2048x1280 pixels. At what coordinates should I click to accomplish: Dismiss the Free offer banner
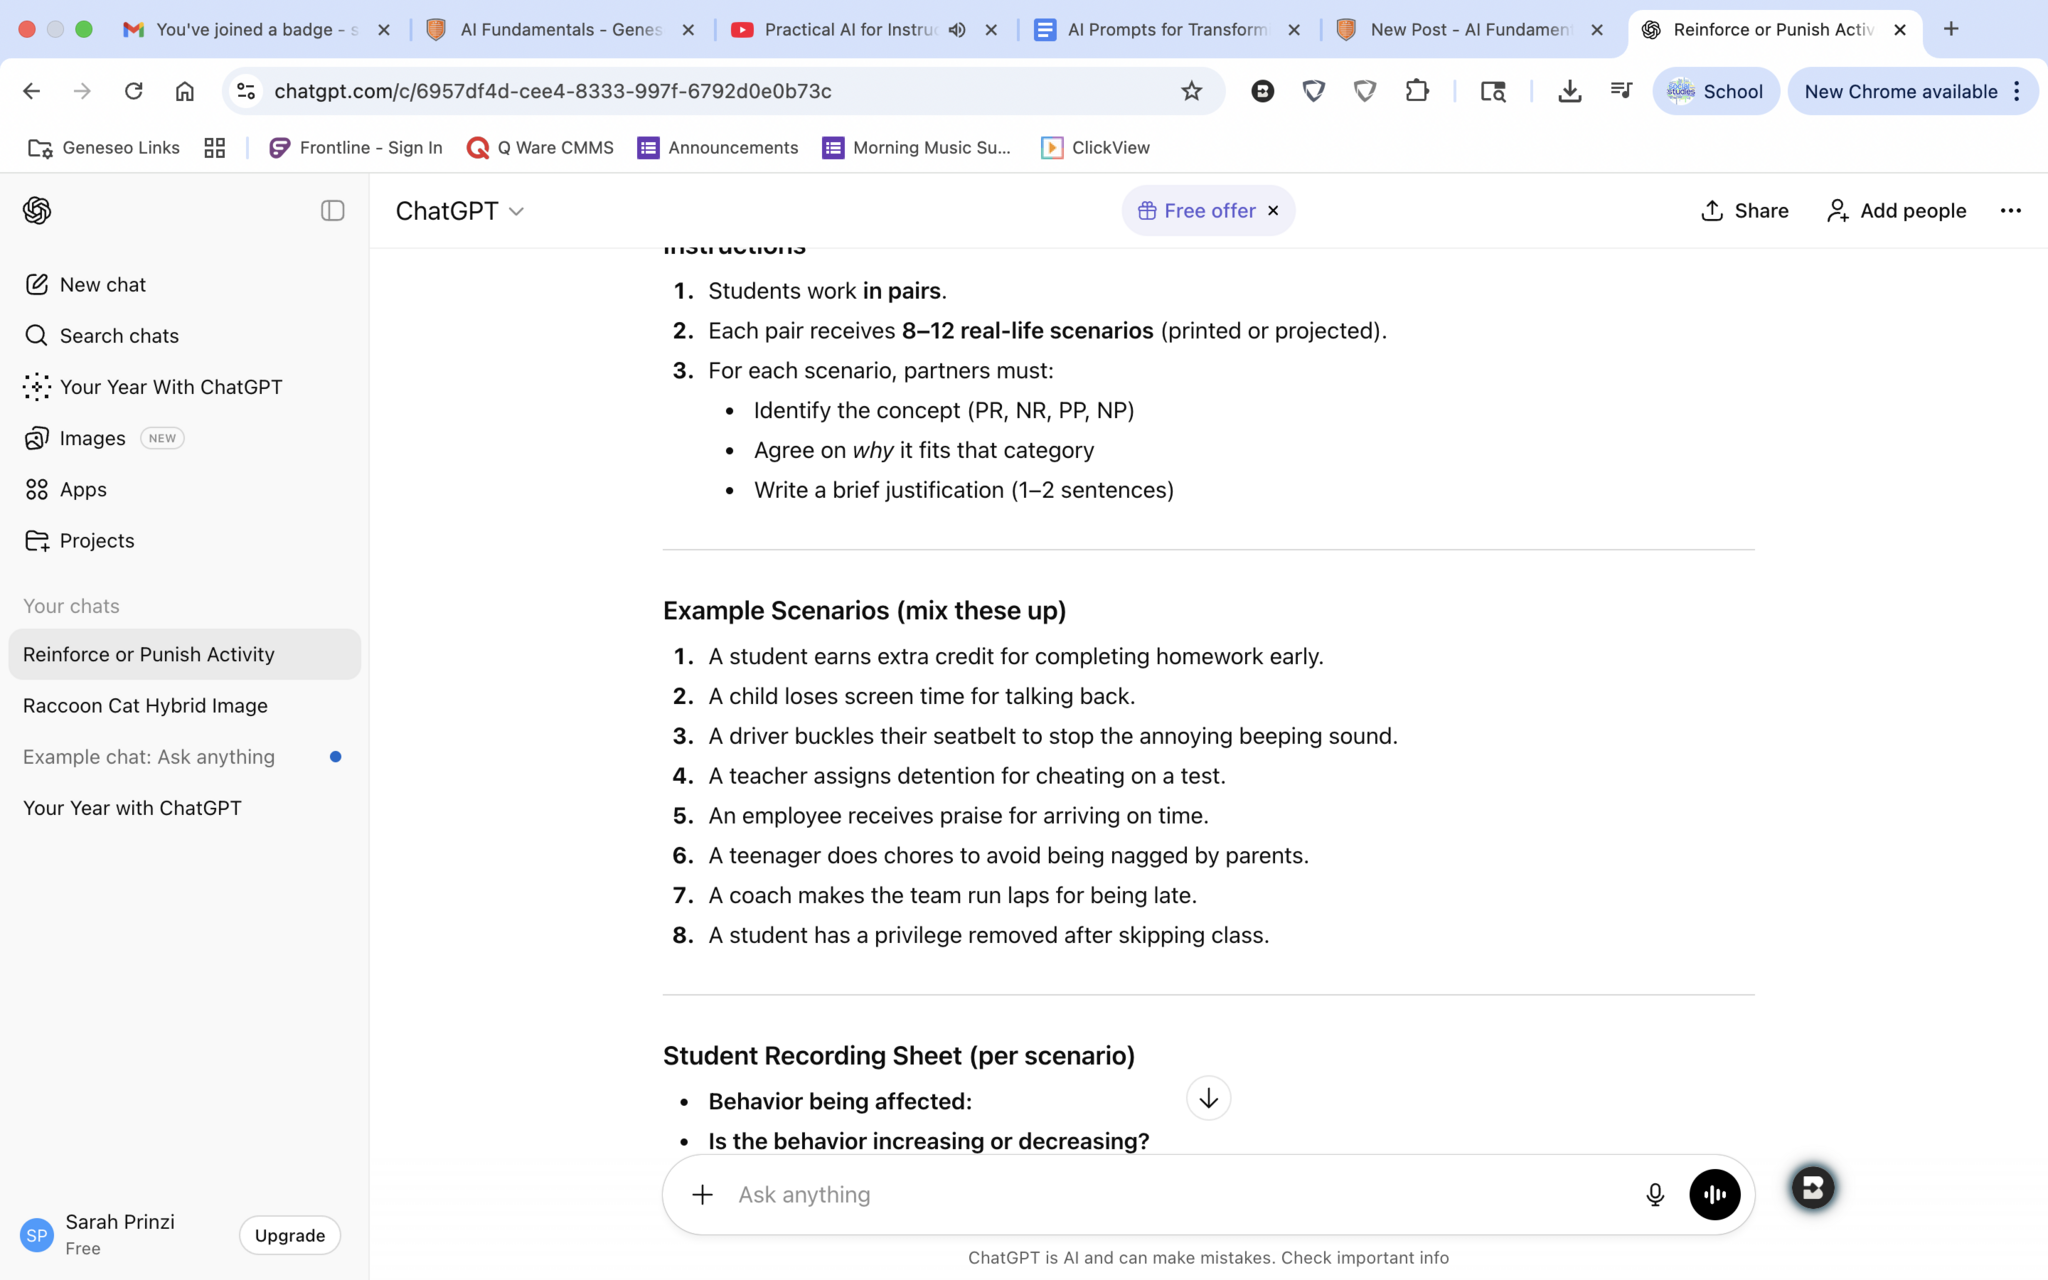[x=1273, y=211]
